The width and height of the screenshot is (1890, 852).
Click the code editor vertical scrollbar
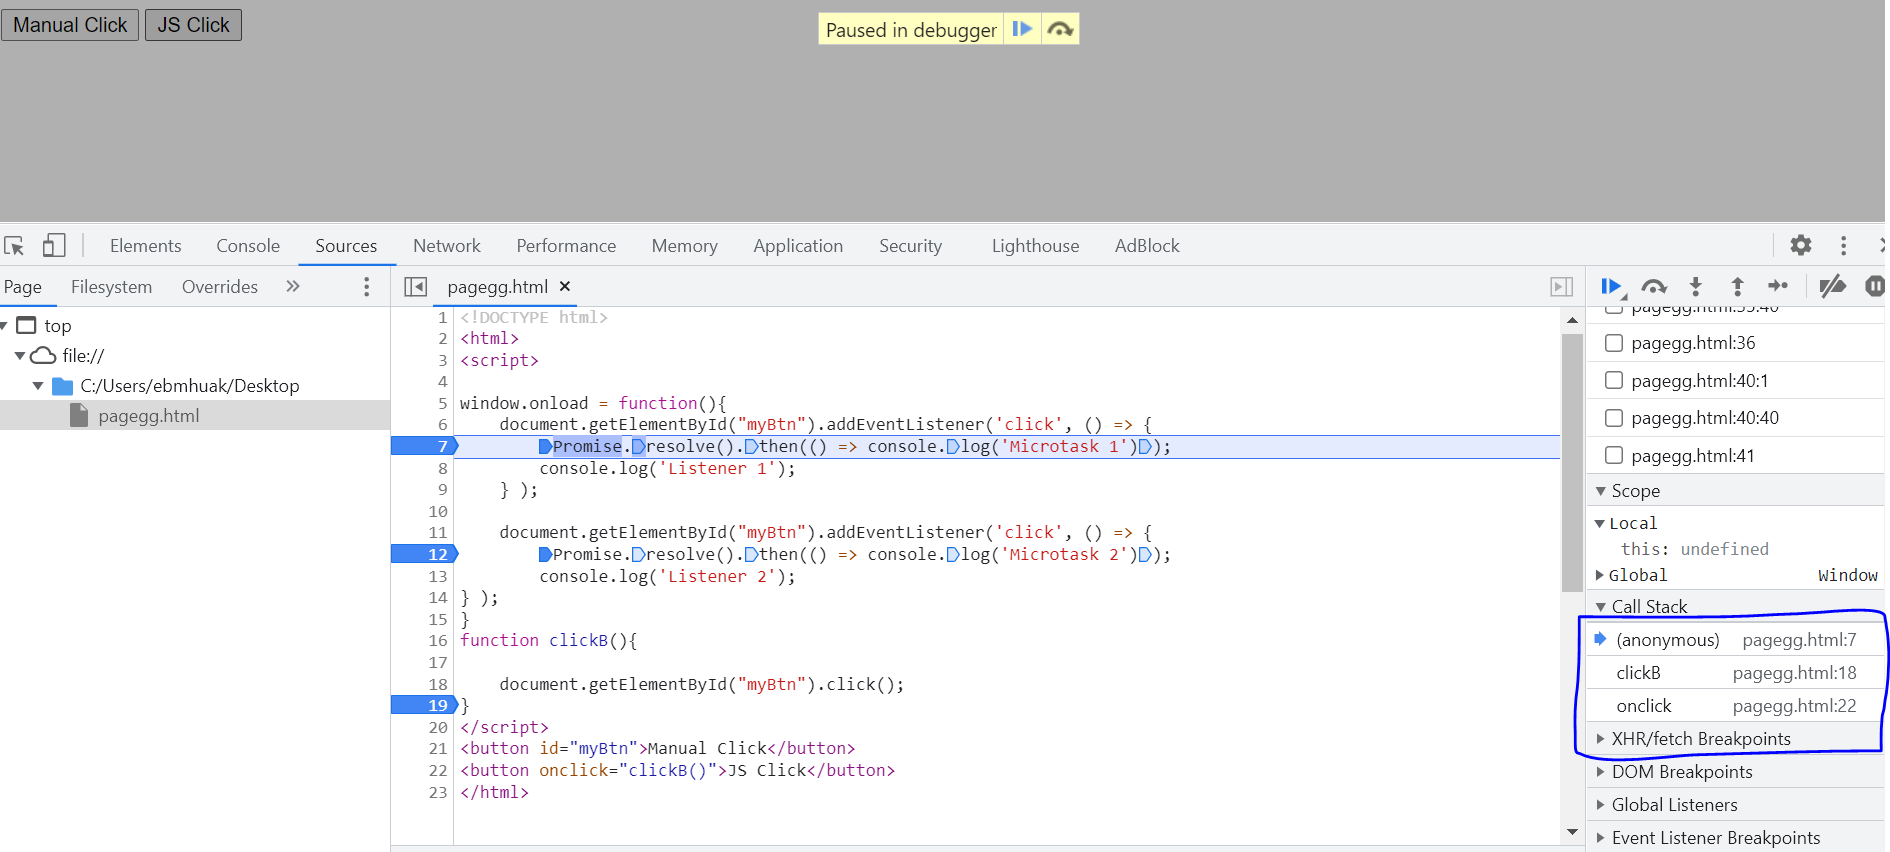pyautogui.click(x=1572, y=460)
